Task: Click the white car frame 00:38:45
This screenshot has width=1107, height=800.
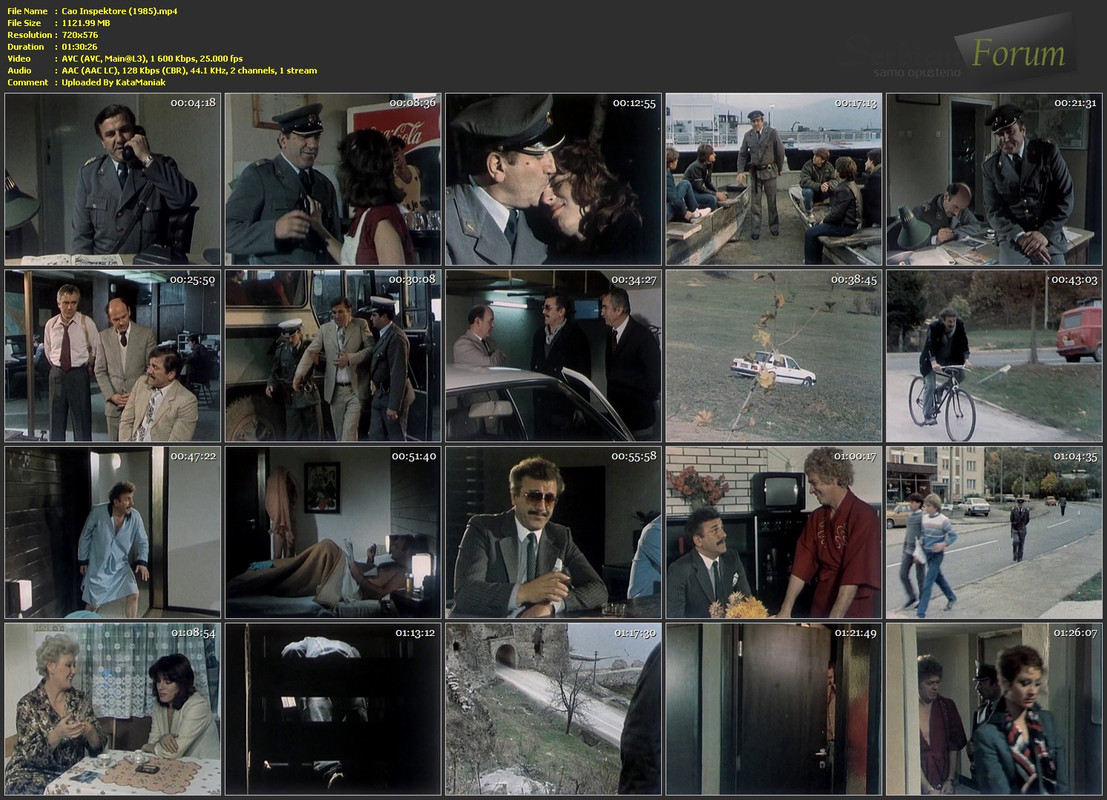Action: click(x=774, y=356)
